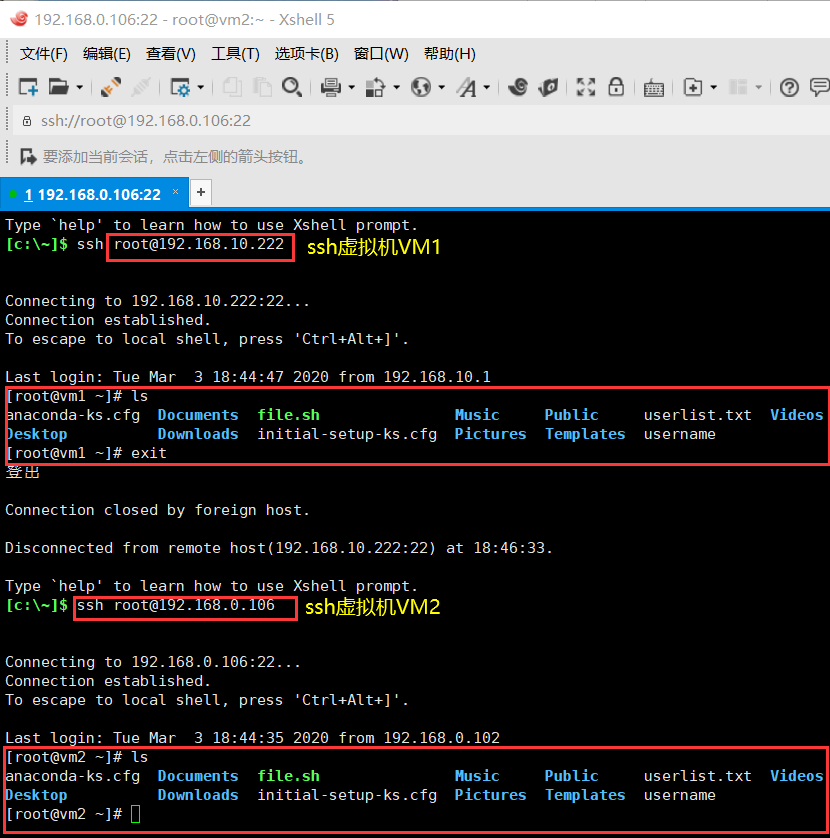The width and height of the screenshot is (830, 838).
Task: Click 'userlist.txt' in vm2 listing
Action: pyautogui.click(x=697, y=776)
